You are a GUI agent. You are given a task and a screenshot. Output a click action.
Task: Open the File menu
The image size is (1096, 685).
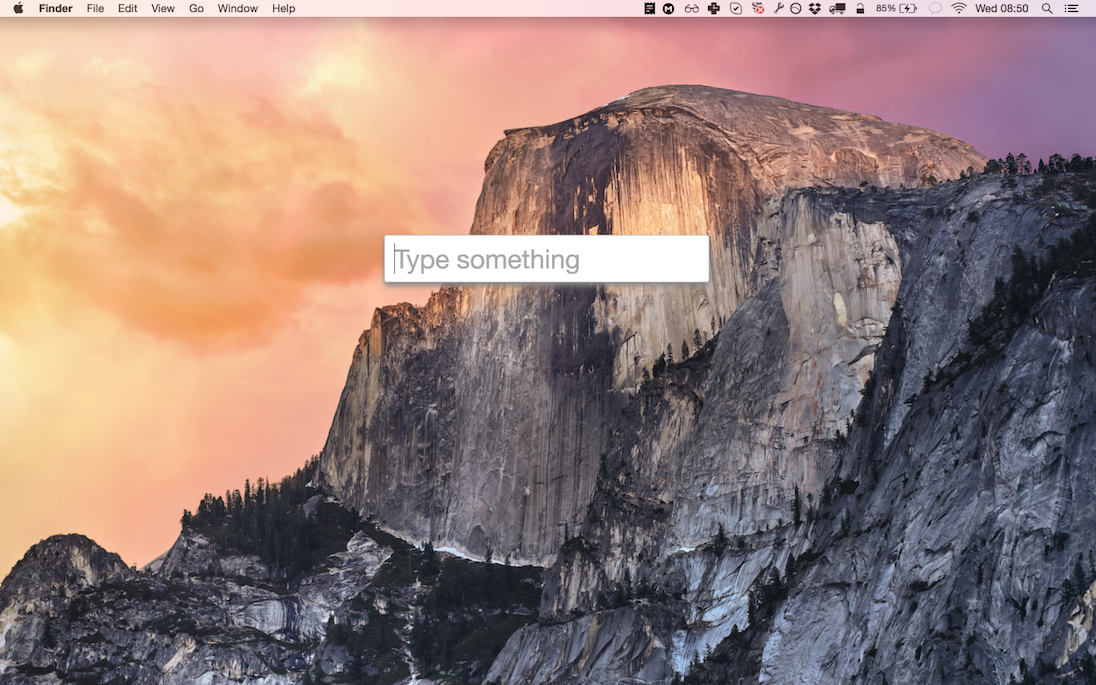click(x=95, y=8)
